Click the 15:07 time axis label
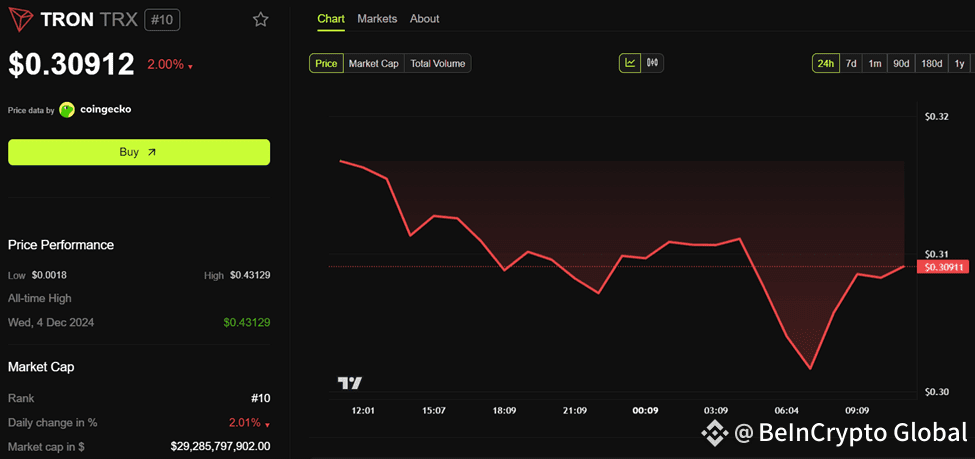 [x=433, y=411]
